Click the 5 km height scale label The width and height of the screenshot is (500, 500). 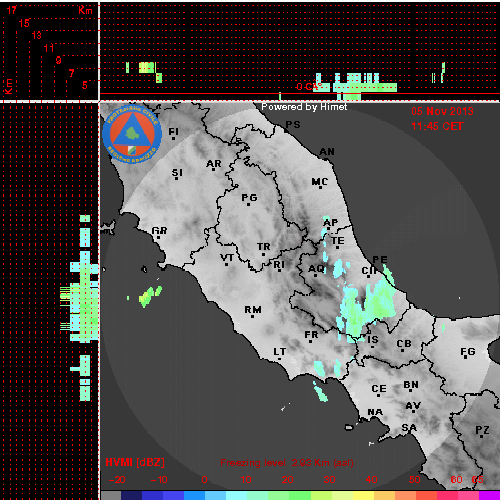85,85
